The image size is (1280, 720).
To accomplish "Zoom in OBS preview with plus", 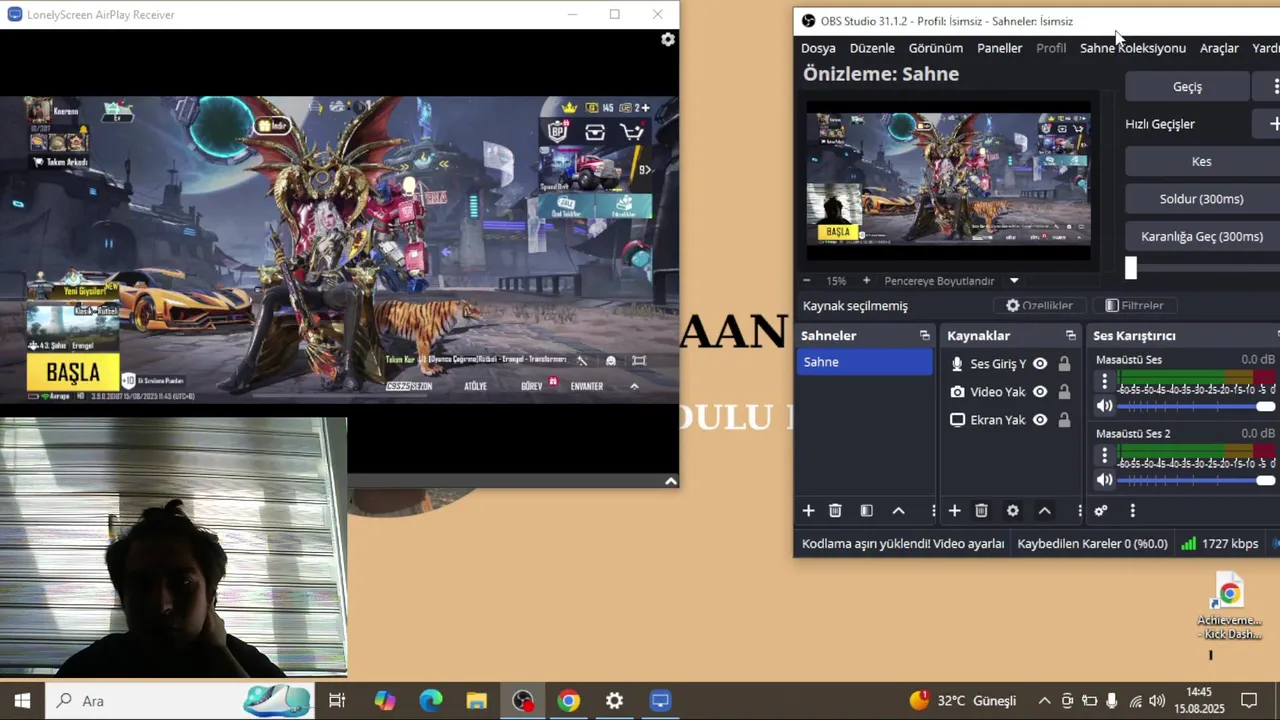I will tap(866, 281).
